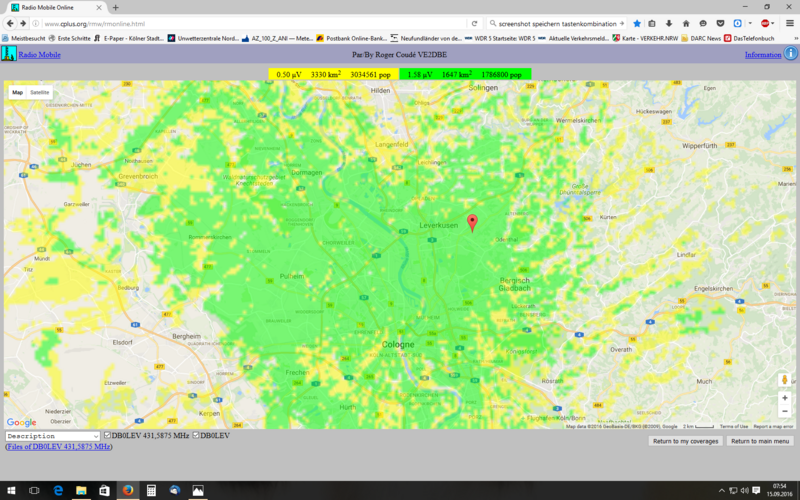The height and width of the screenshot is (500, 800).
Task: Go forward with the browser forward arrow
Action: [x=23, y=23]
